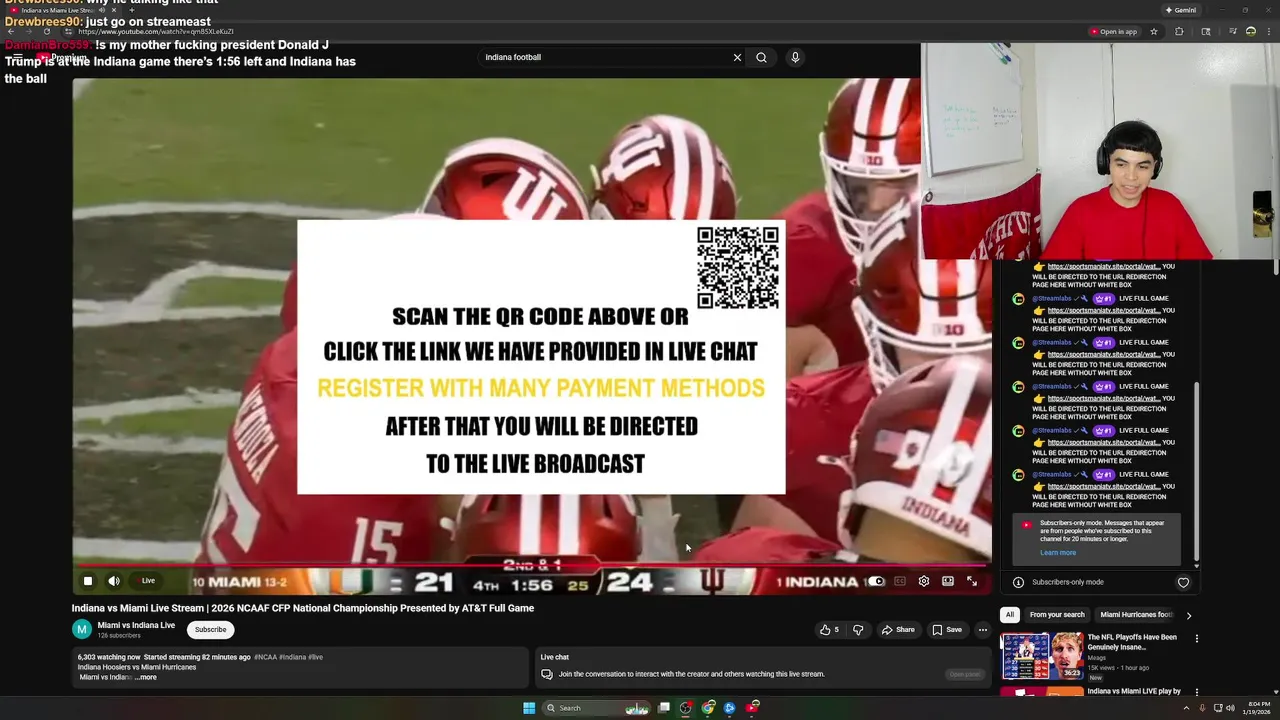Show next filter chips arrow
The width and height of the screenshot is (1280, 720).
(x=1189, y=615)
